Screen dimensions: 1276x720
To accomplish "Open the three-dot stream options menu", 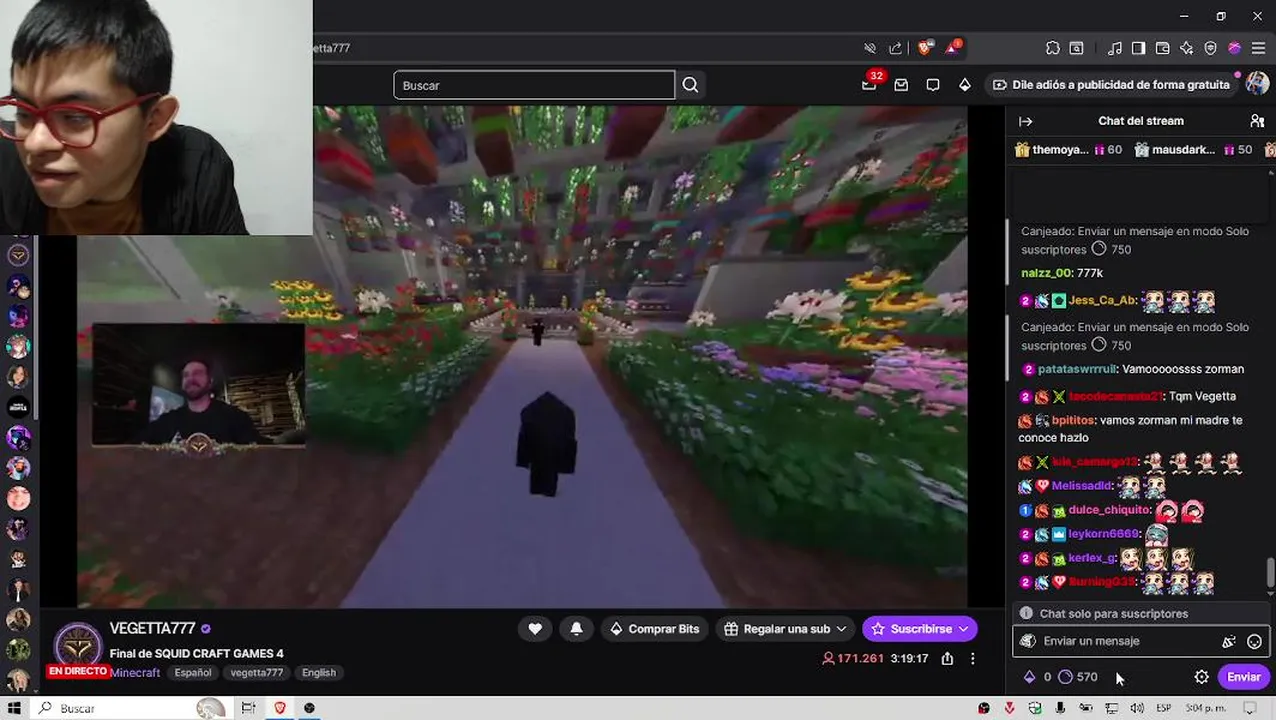I will 972,658.
